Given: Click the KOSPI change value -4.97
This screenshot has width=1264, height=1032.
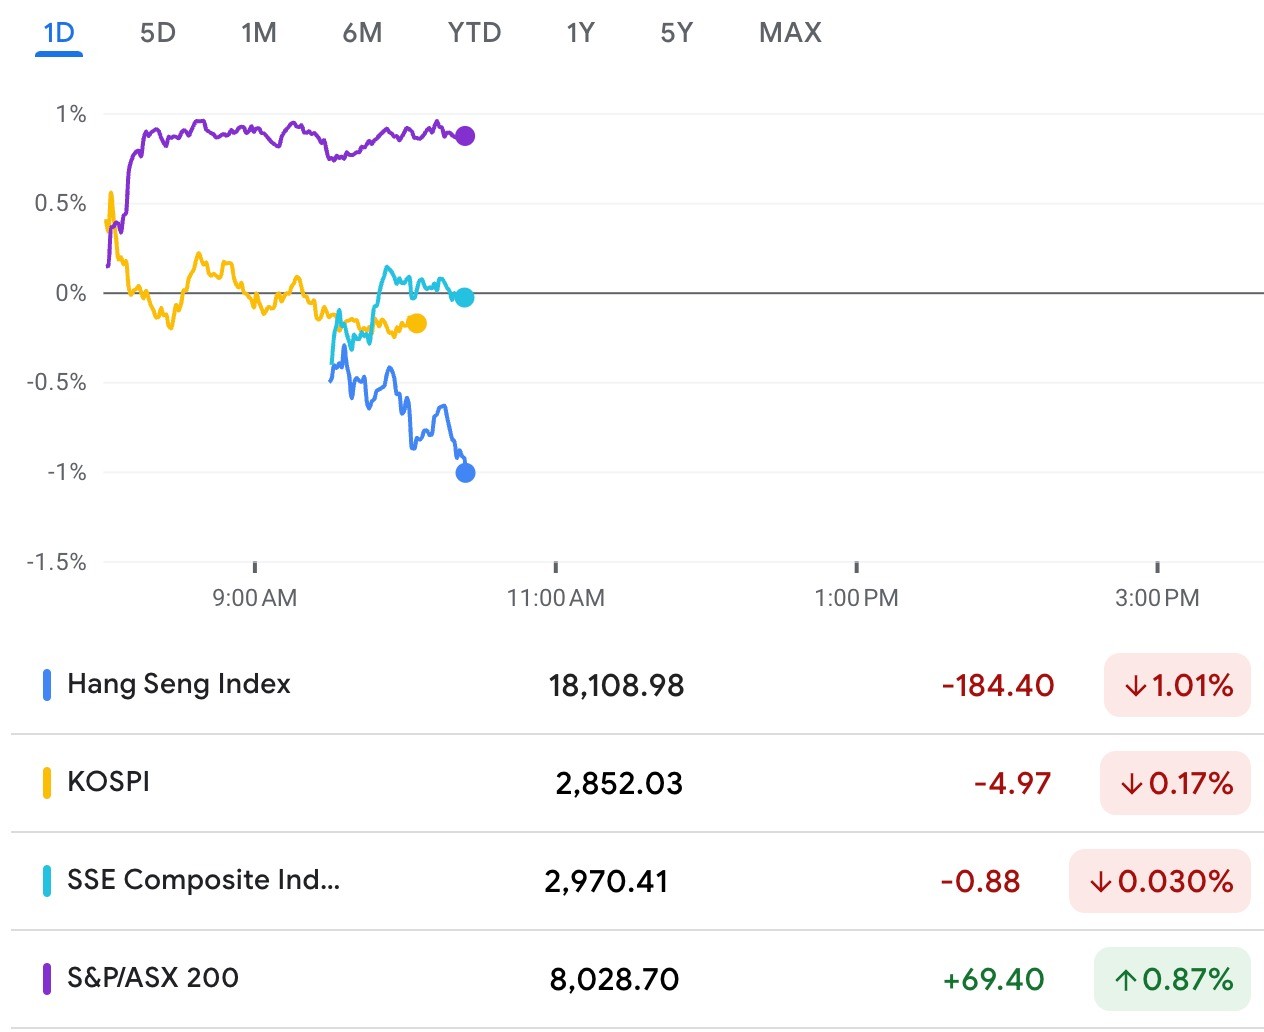Looking at the screenshot, I should coord(1012,783).
